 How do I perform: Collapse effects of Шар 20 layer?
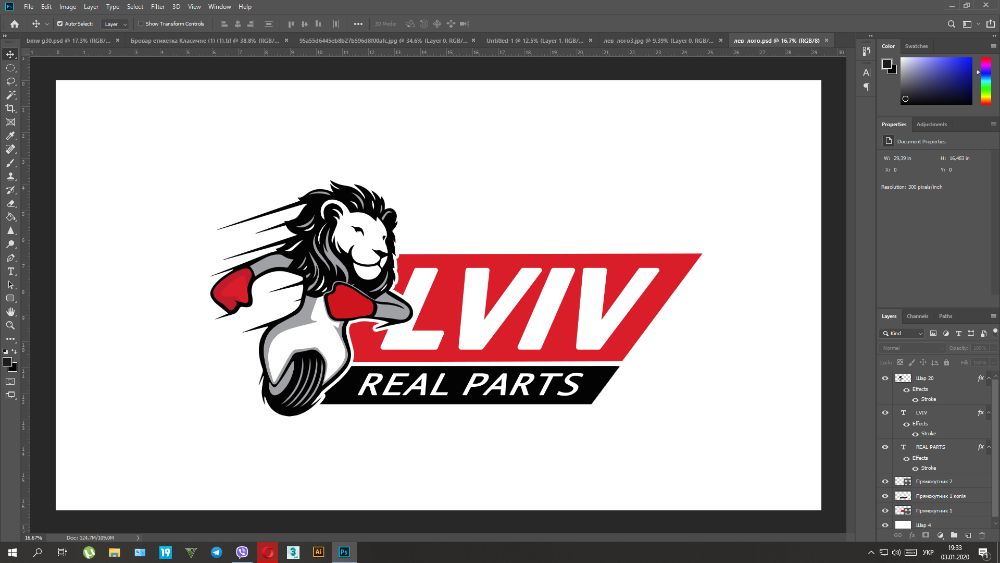pos(989,378)
